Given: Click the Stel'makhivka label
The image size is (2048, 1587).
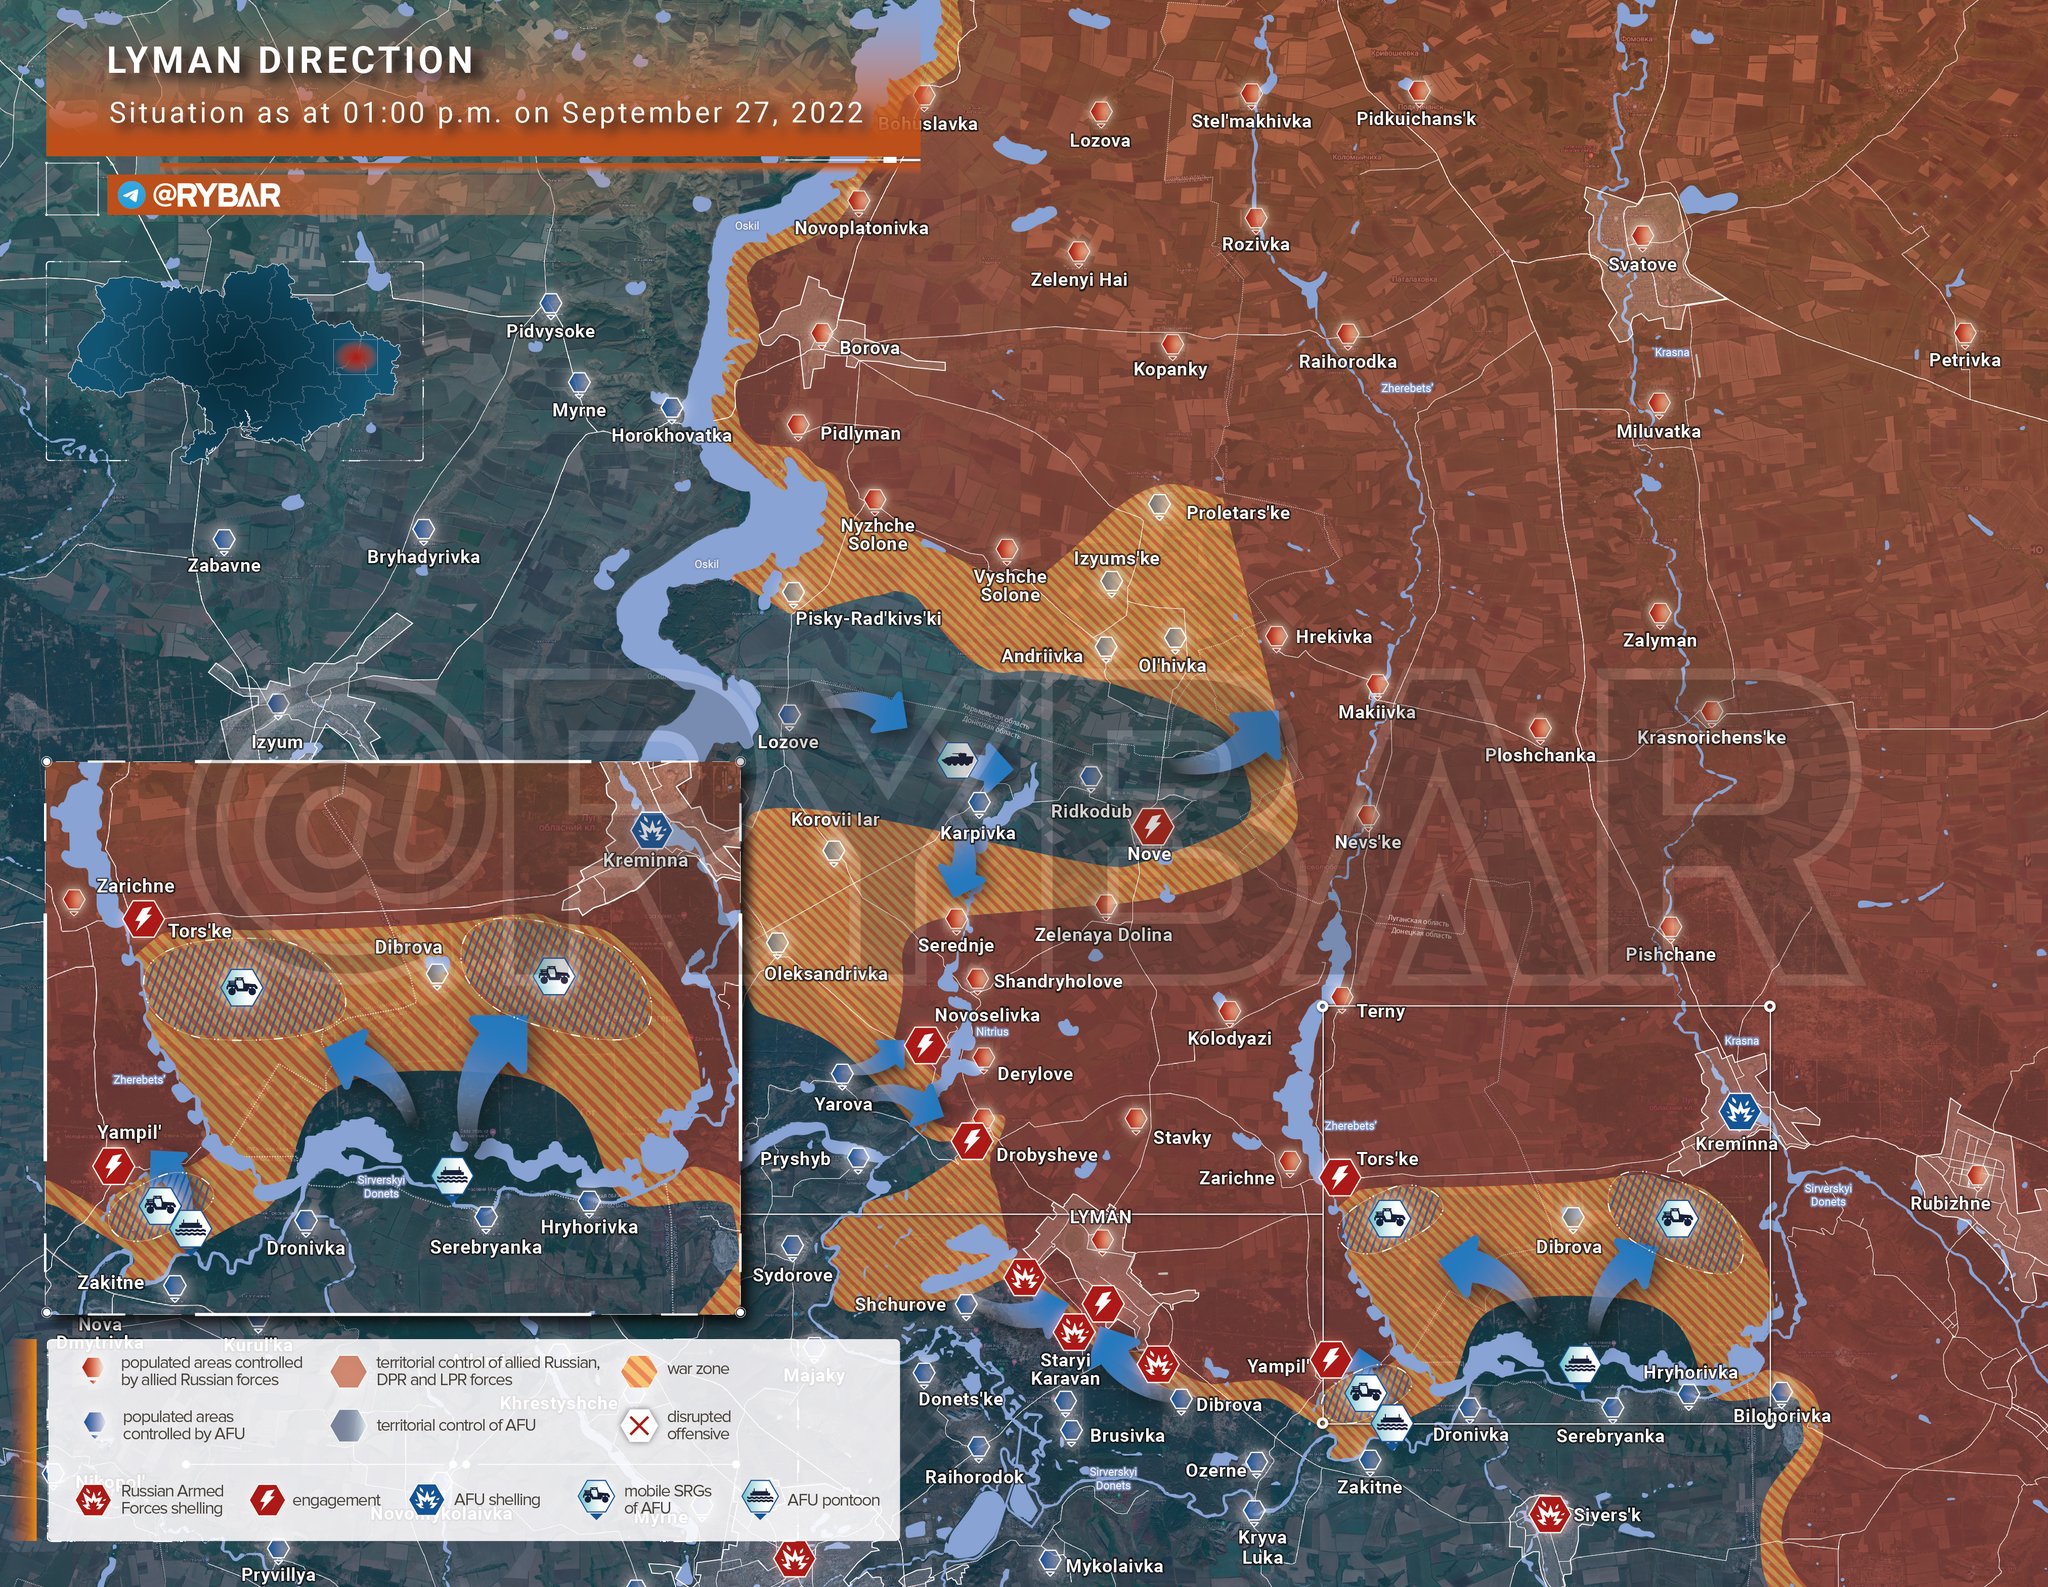Looking at the screenshot, I should pyautogui.click(x=1251, y=121).
